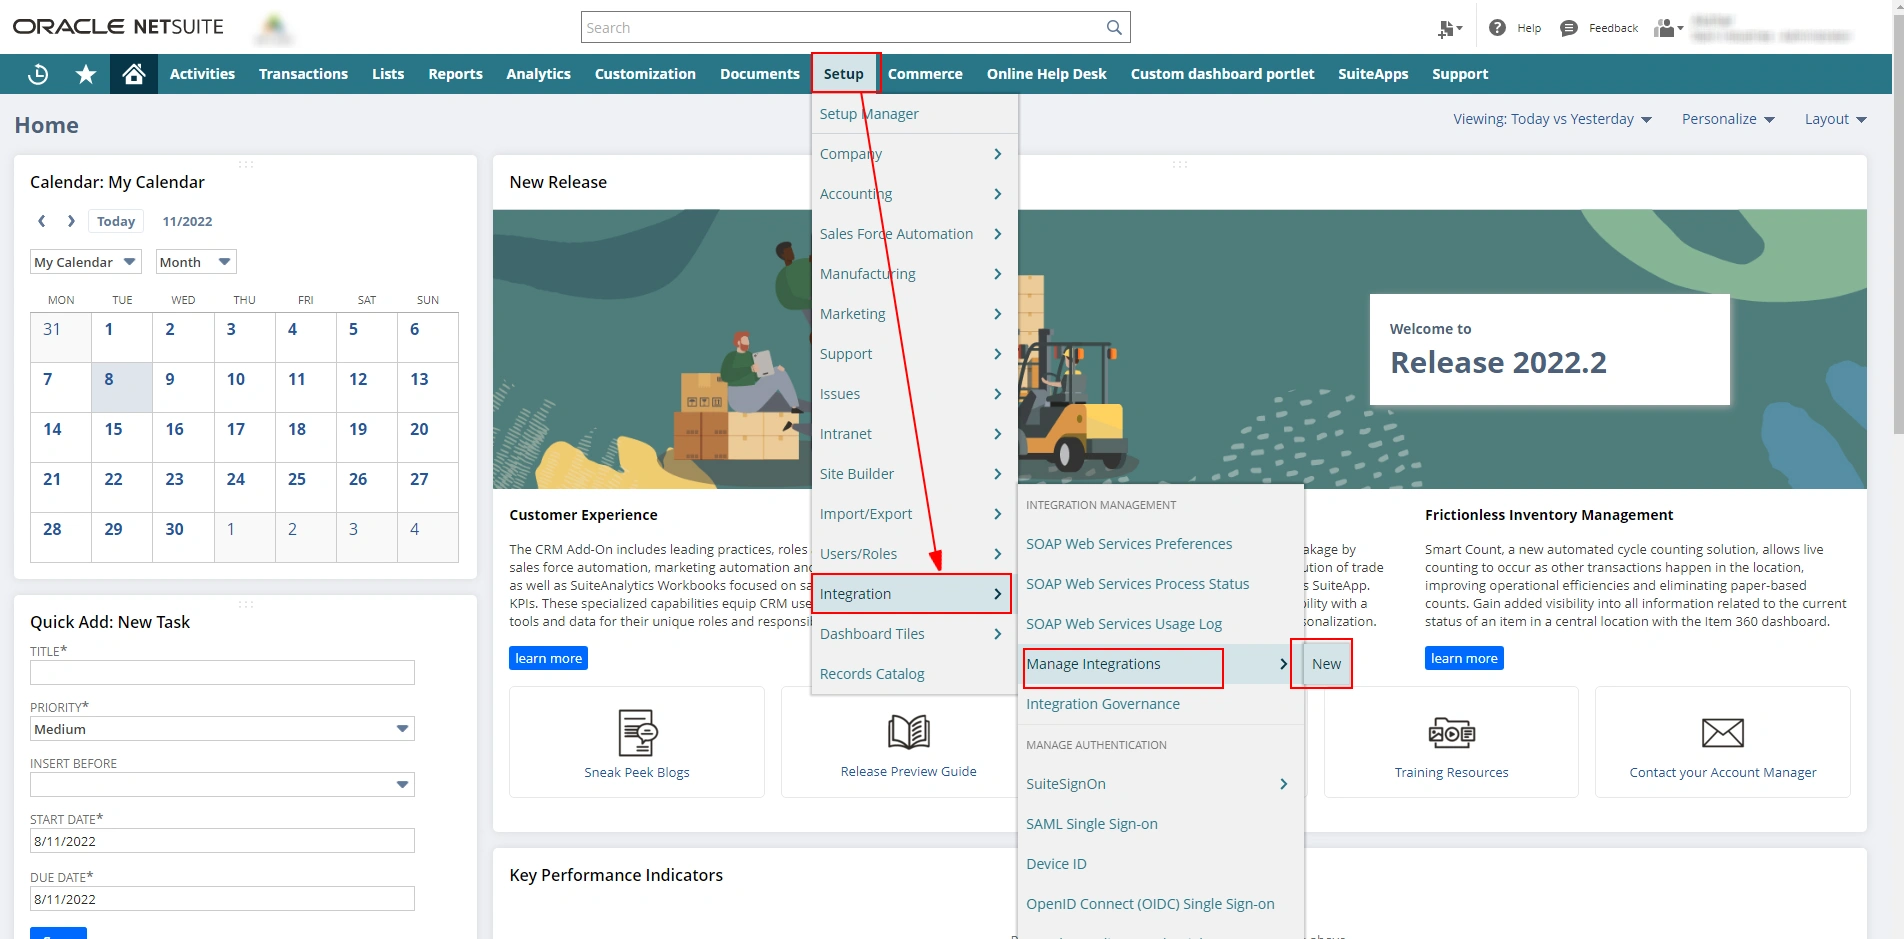Click the Contact Account Manager envelope icon
1904x939 pixels.
pos(1722,733)
